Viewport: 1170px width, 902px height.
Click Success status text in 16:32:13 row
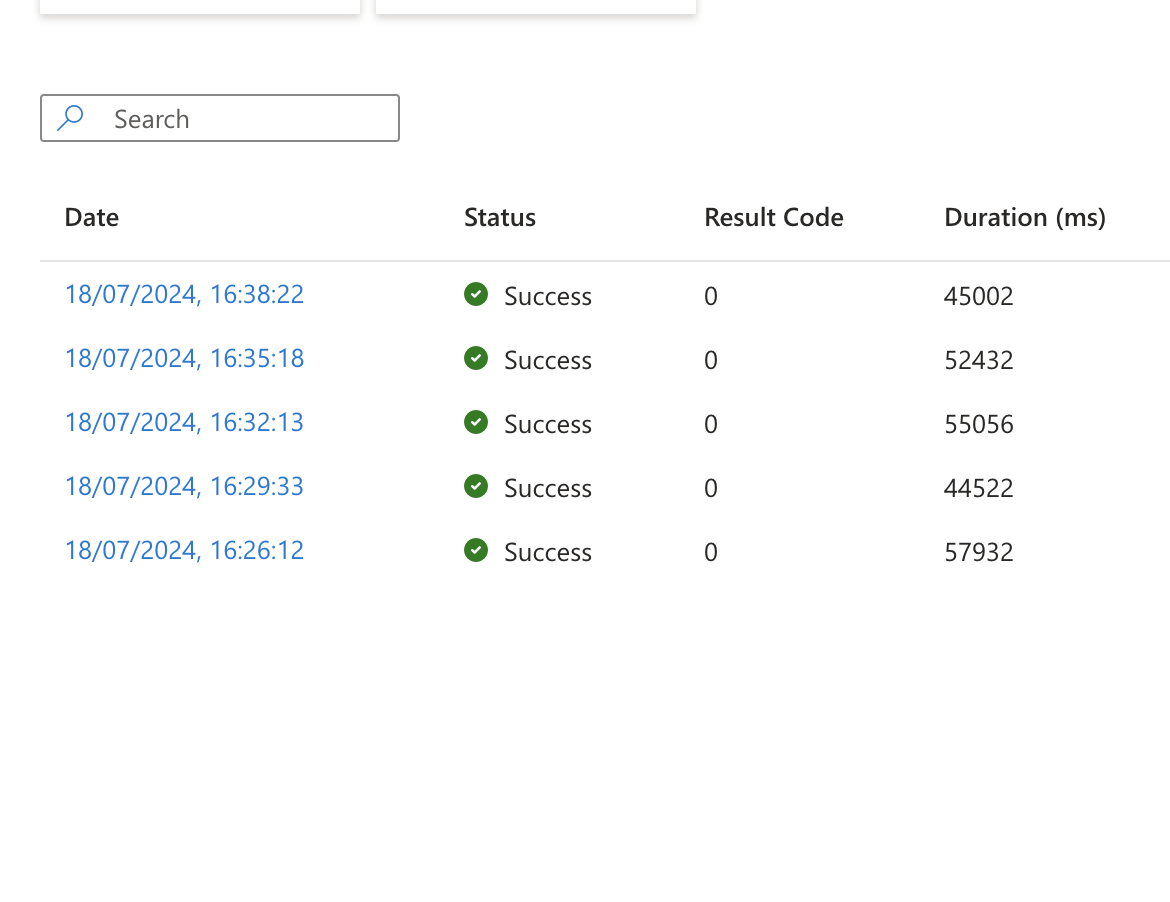coord(548,425)
